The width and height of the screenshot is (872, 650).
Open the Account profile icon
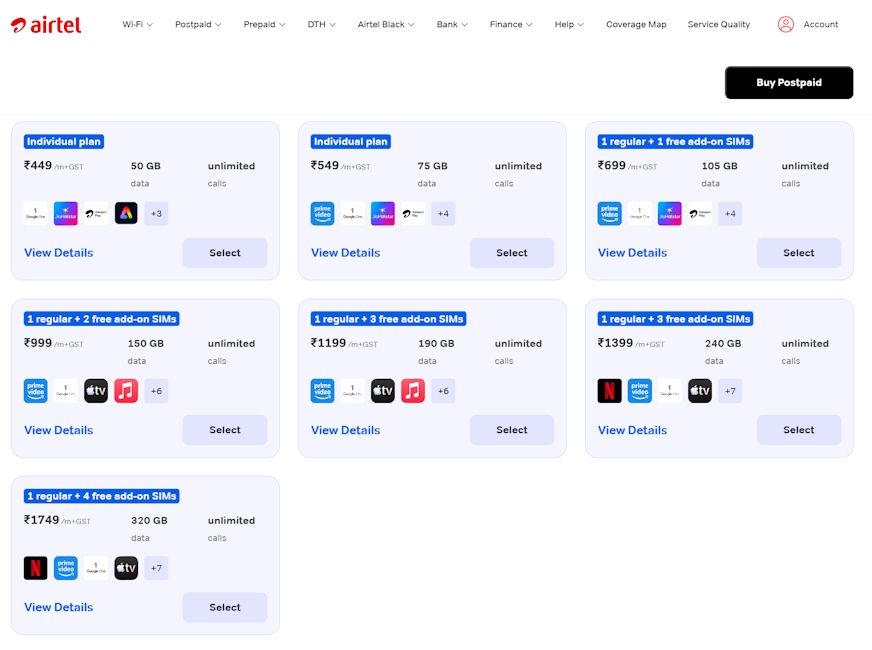point(786,24)
